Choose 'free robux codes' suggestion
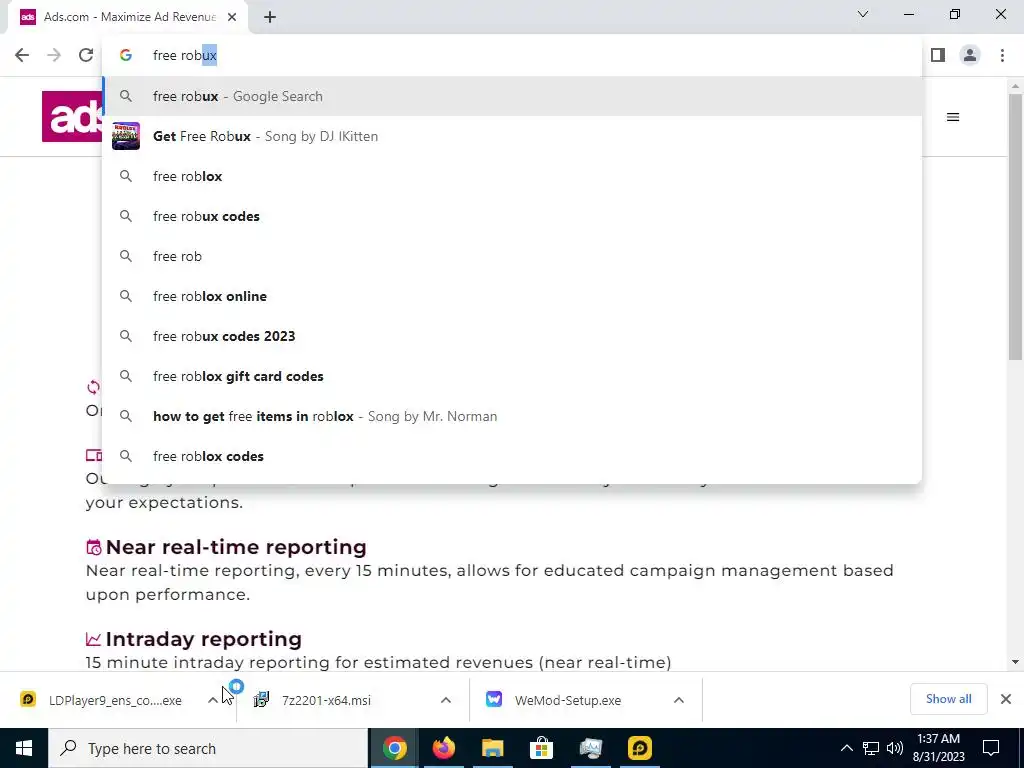1024x768 pixels. (513, 216)
